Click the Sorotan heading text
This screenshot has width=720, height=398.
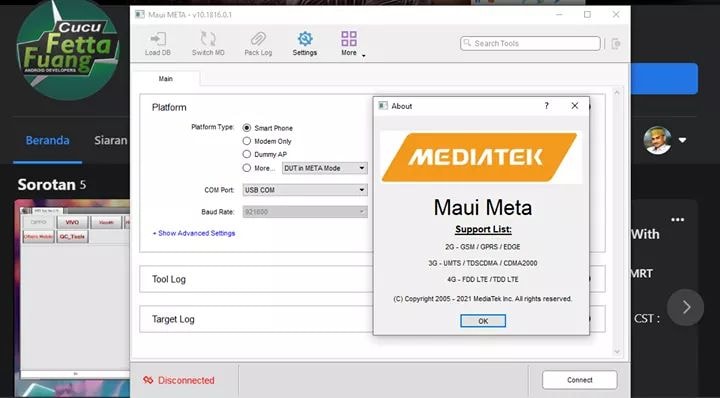click(x=46, y=185)
